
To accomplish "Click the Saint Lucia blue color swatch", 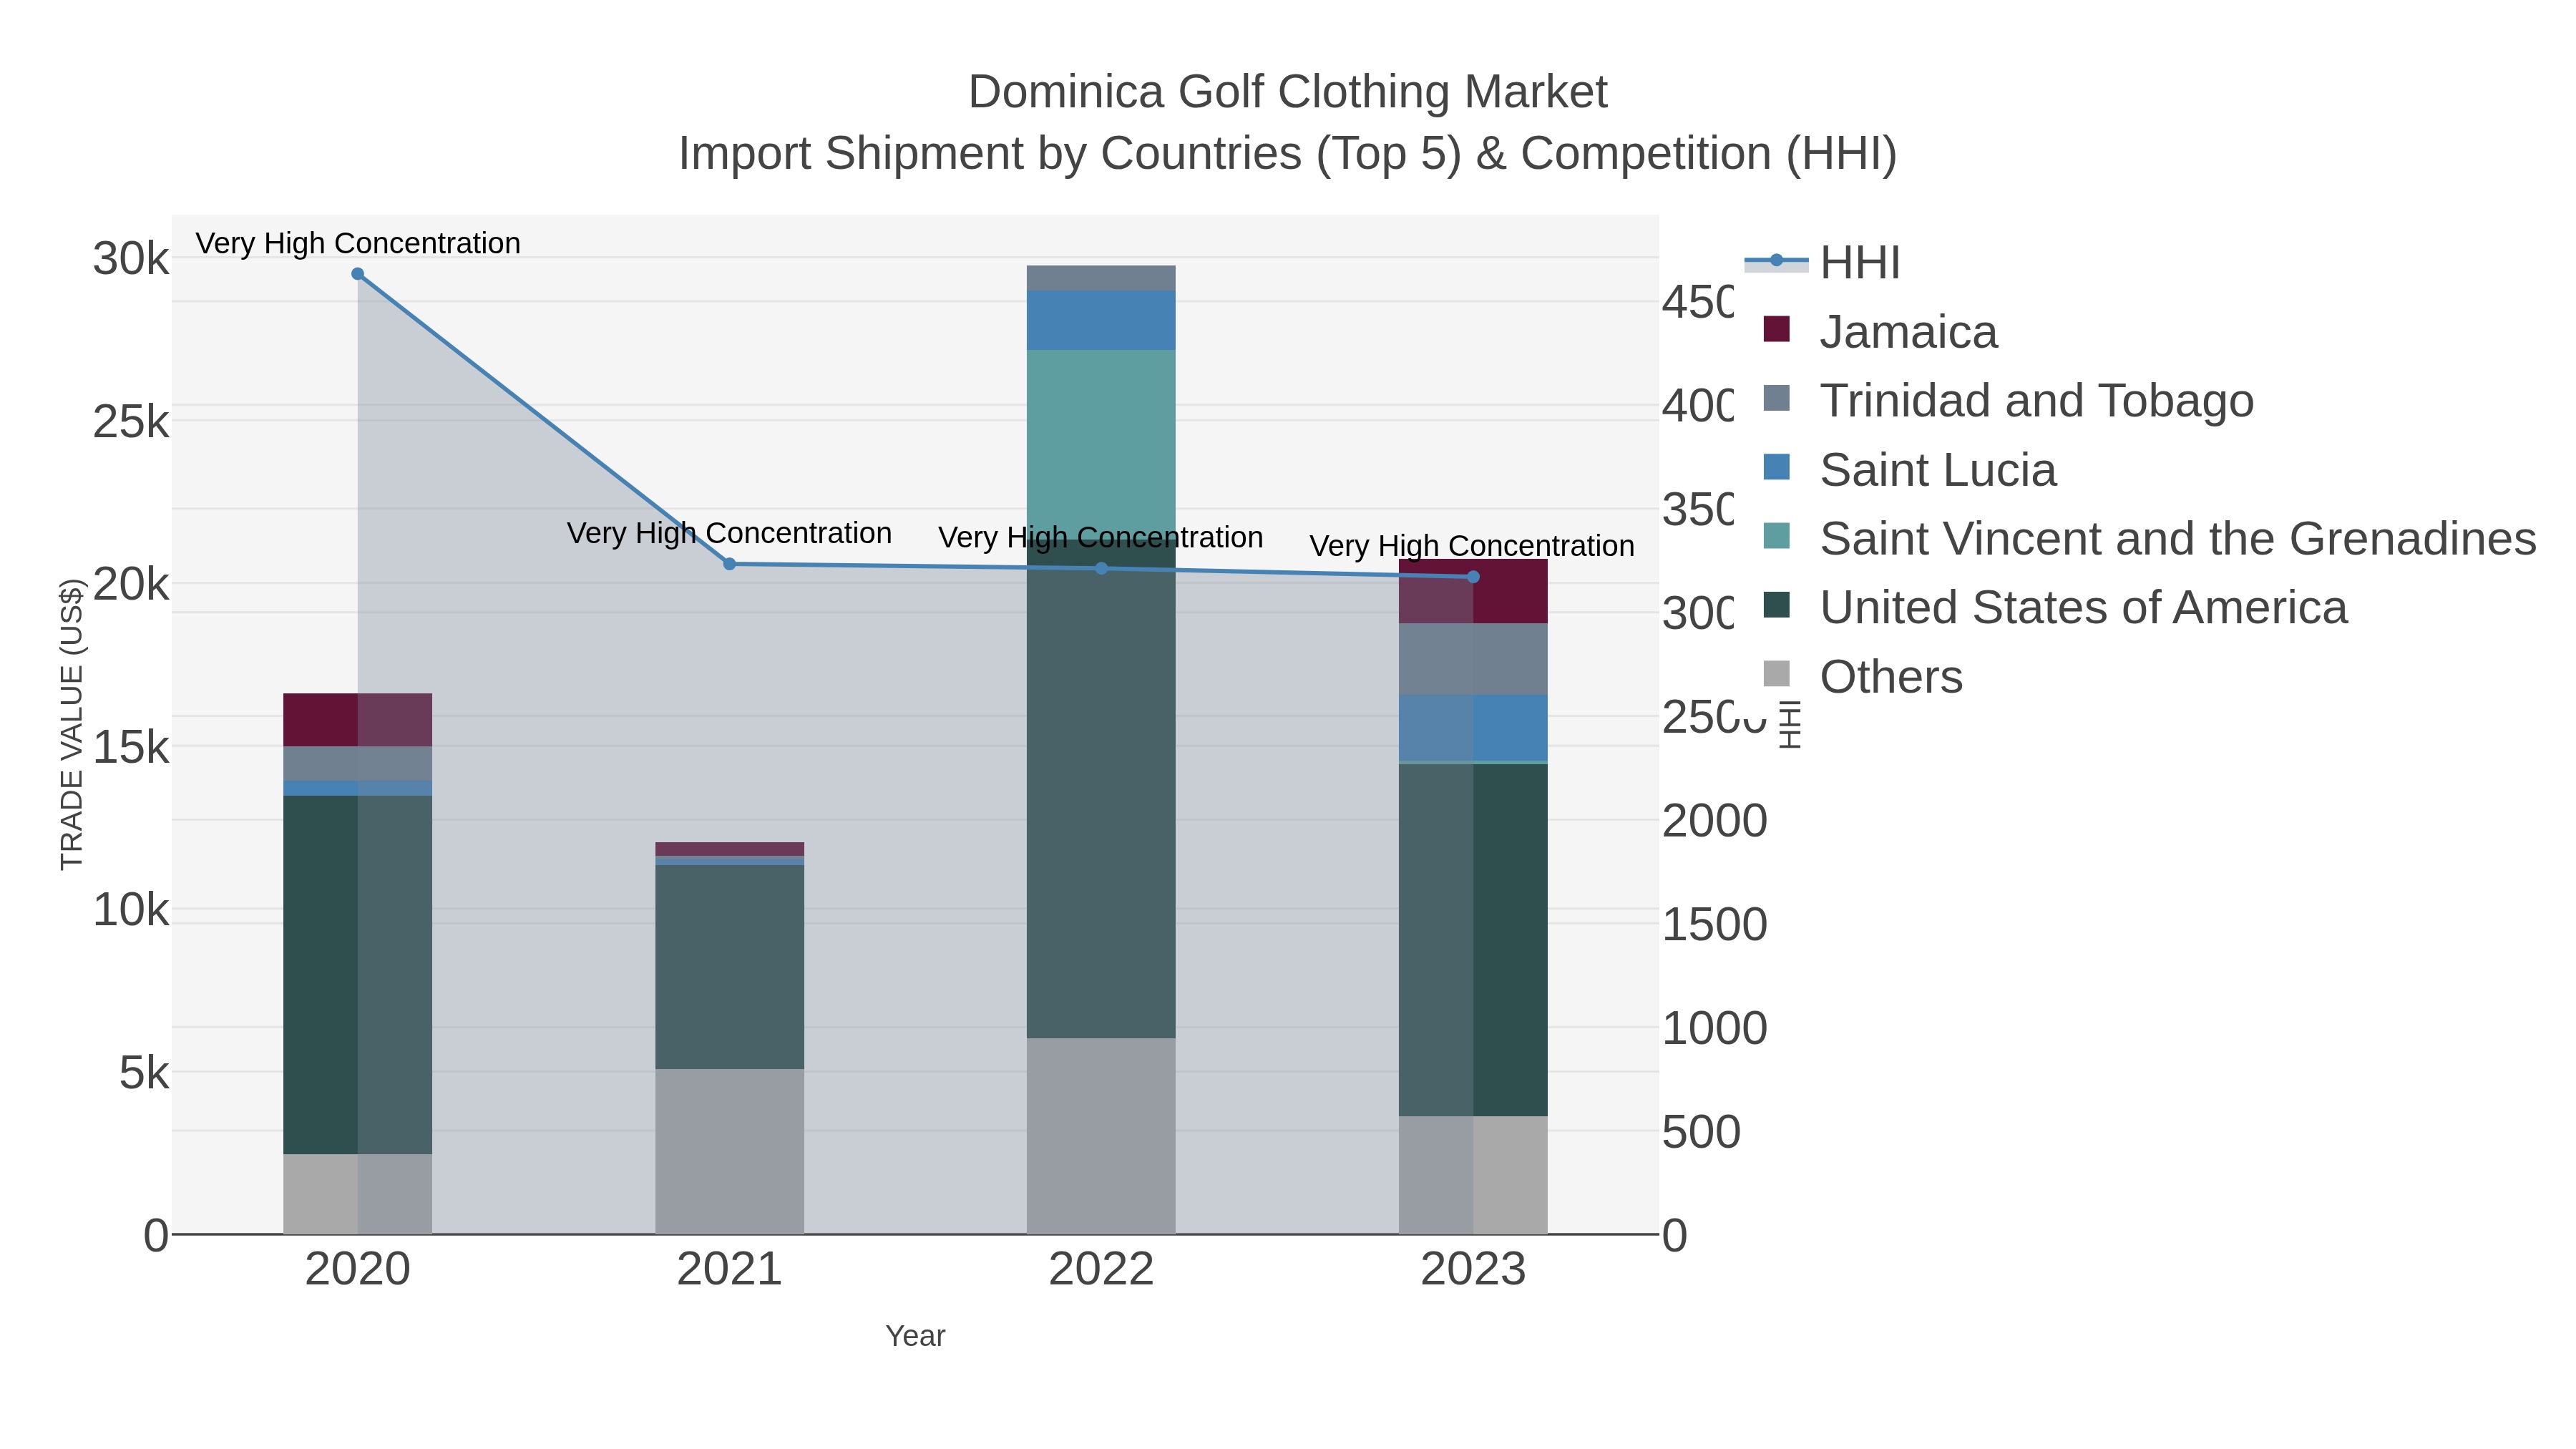I will click(x=1776, y=467).
